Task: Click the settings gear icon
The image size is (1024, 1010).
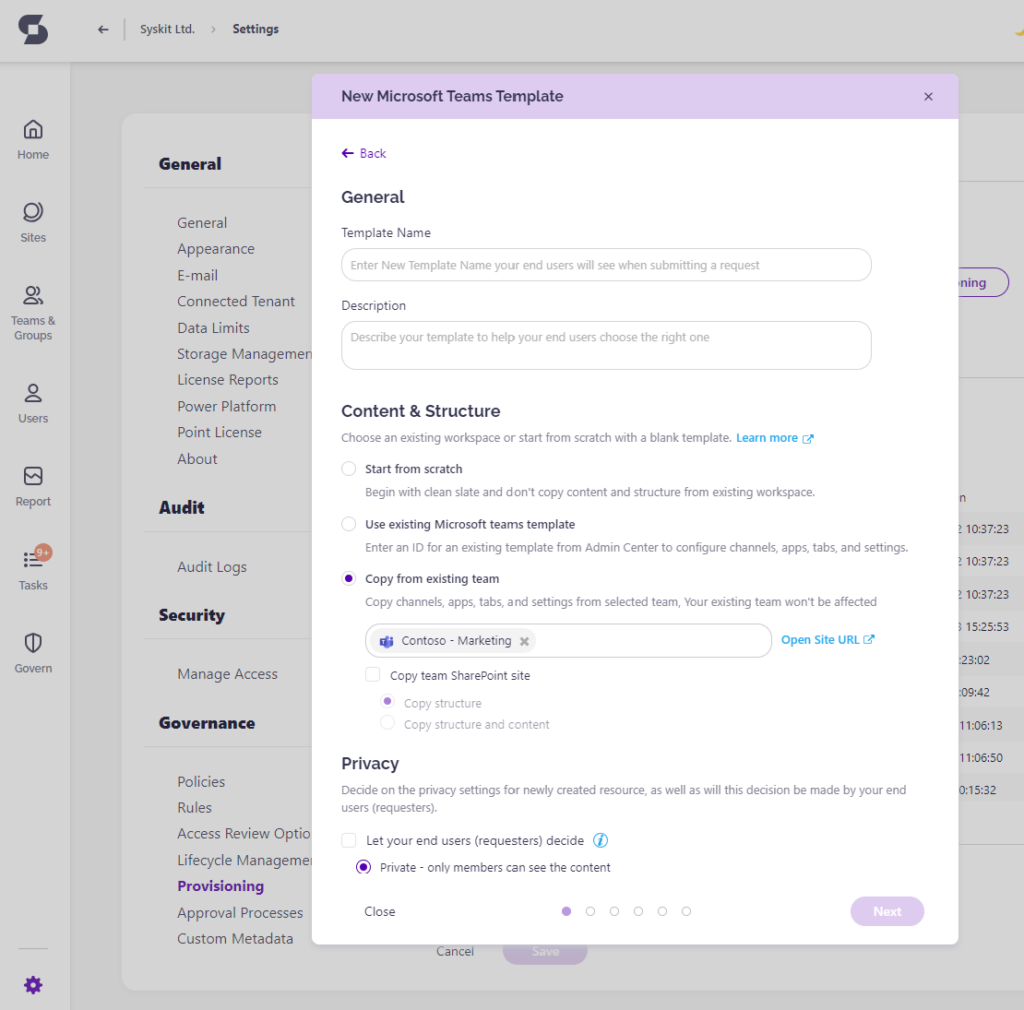Action: click(x=33, y=985)
